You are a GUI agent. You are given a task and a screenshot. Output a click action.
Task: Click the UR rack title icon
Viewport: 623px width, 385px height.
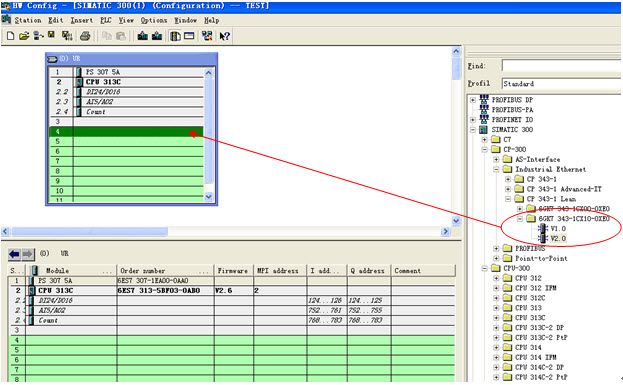click(52, 59)
